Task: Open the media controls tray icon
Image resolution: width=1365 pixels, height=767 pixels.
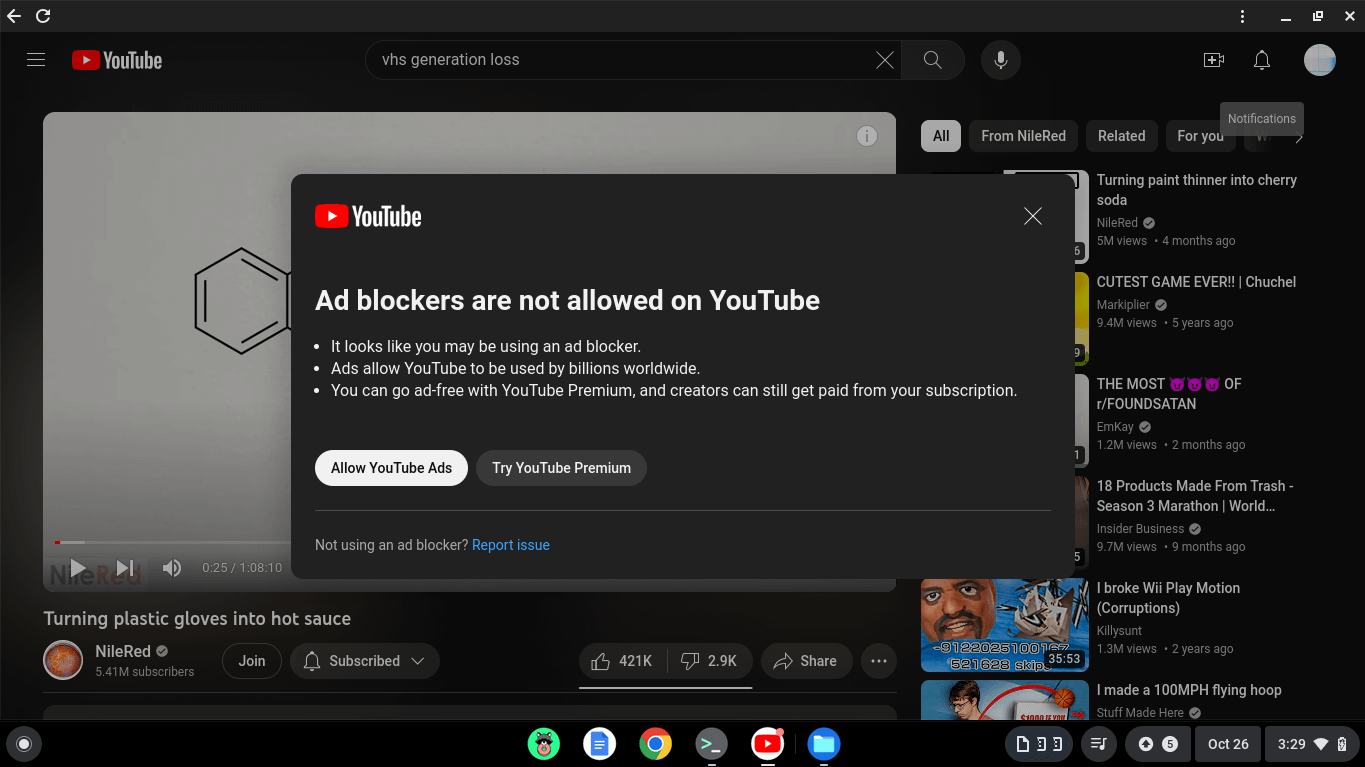Action: coord(1098,744)
